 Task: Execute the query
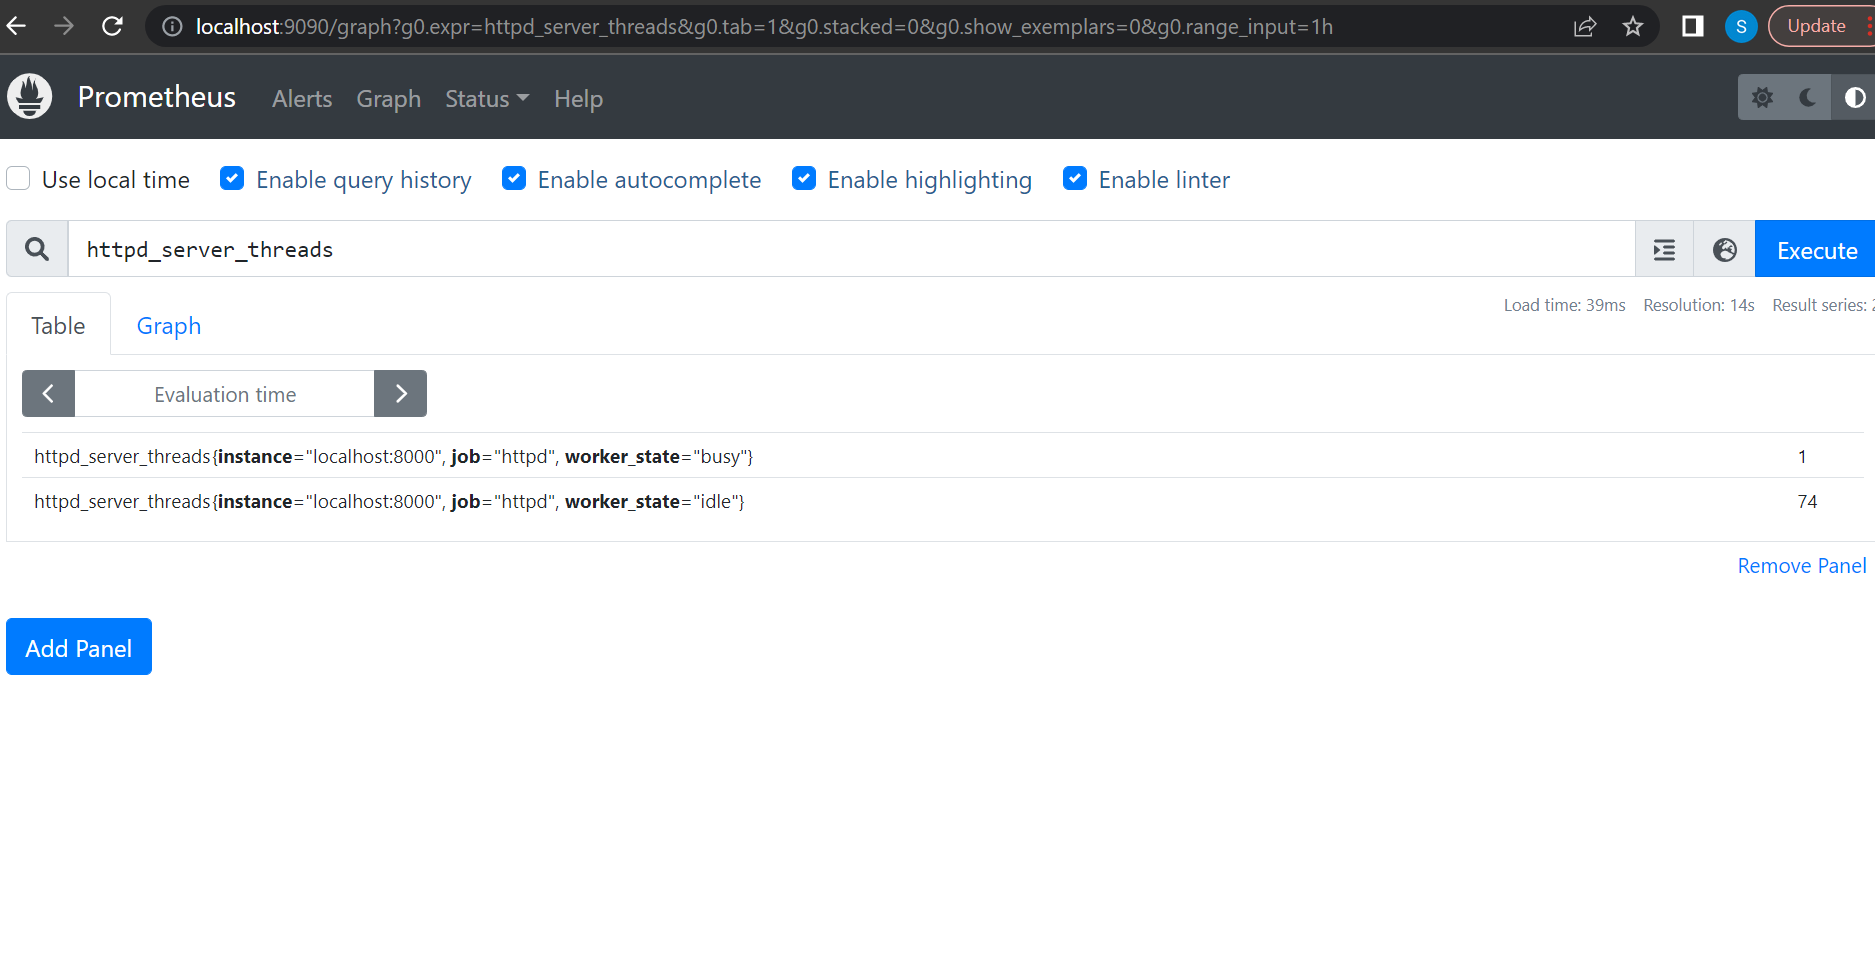pos(1816,249)
